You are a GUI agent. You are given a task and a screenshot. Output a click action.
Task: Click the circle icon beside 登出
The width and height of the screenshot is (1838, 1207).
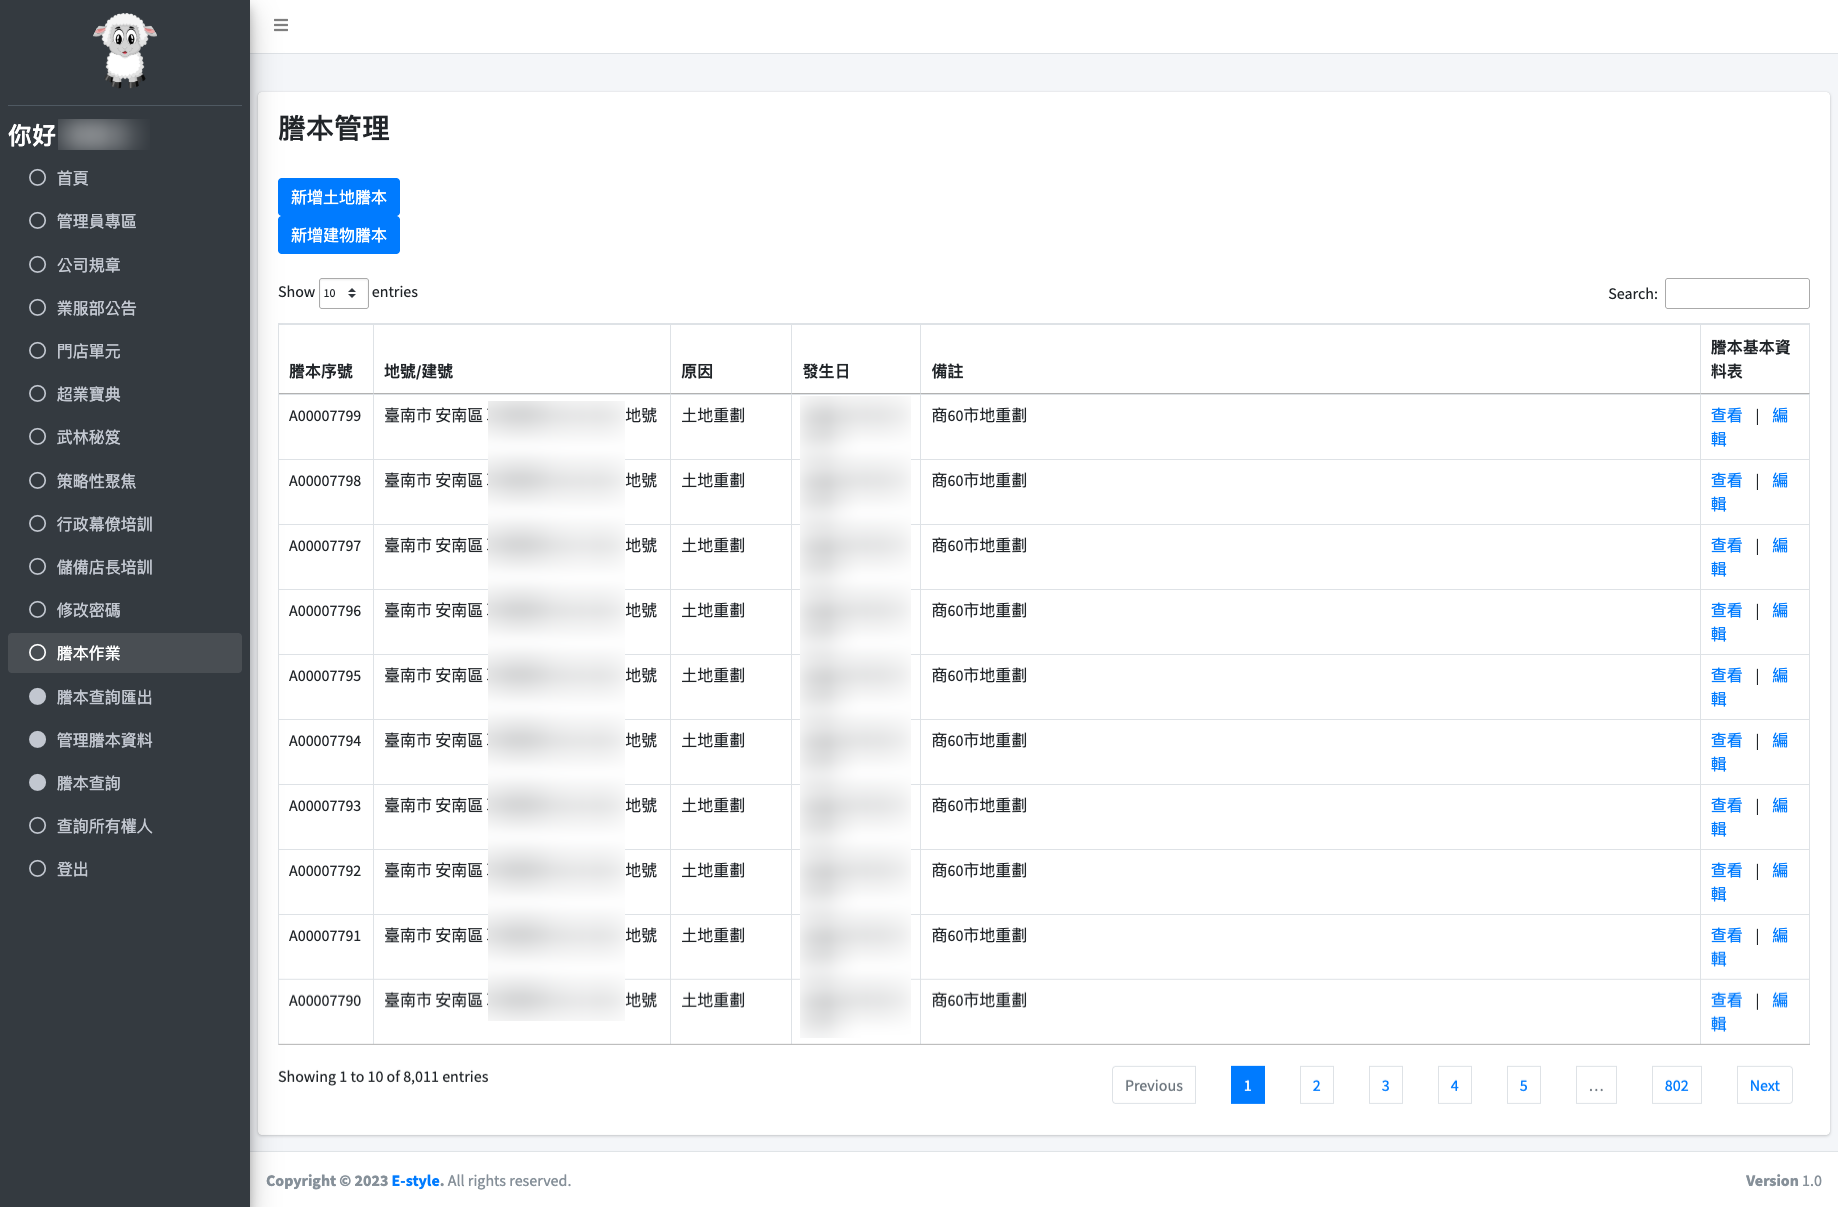pyautogui.click(x=38, y=869)
